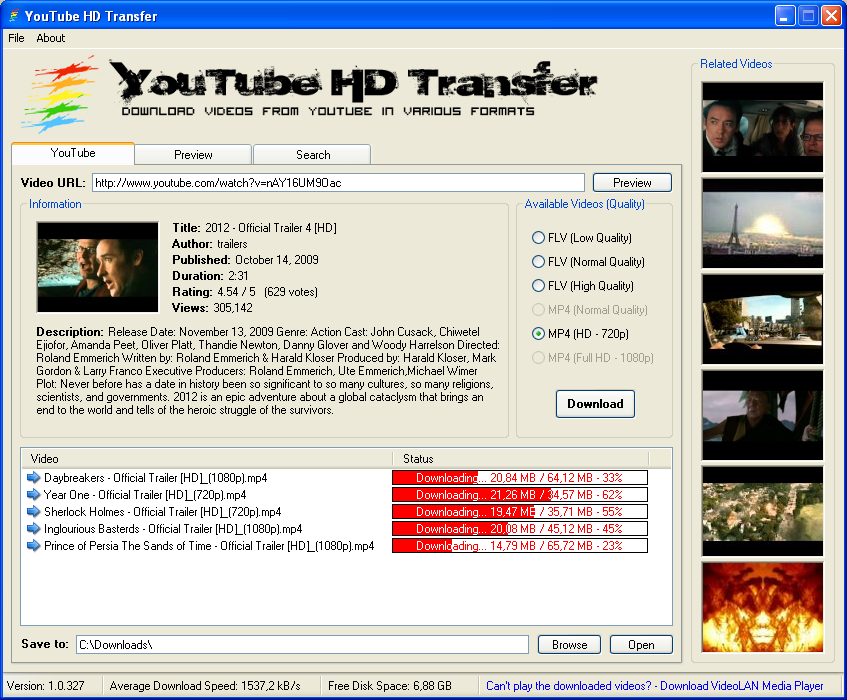Click the duration value '2:31'
The width and height of the screenshot is (847, 700).
point(238,275)
